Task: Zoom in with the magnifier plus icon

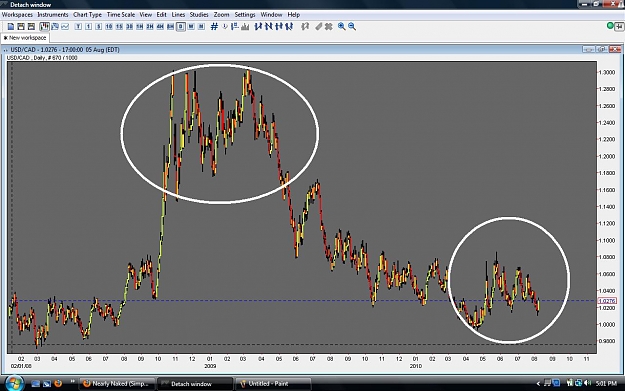Action: 342,27
